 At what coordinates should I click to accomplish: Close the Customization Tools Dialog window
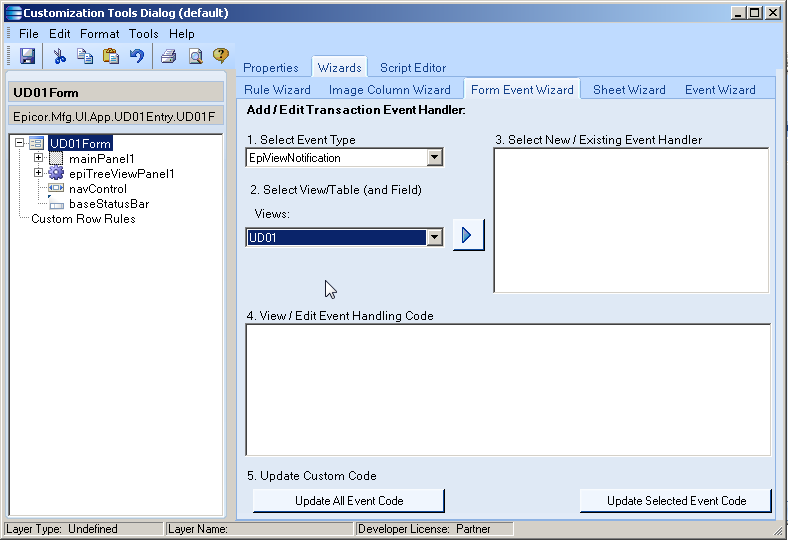pyautogui.click(x=772, y=13)
